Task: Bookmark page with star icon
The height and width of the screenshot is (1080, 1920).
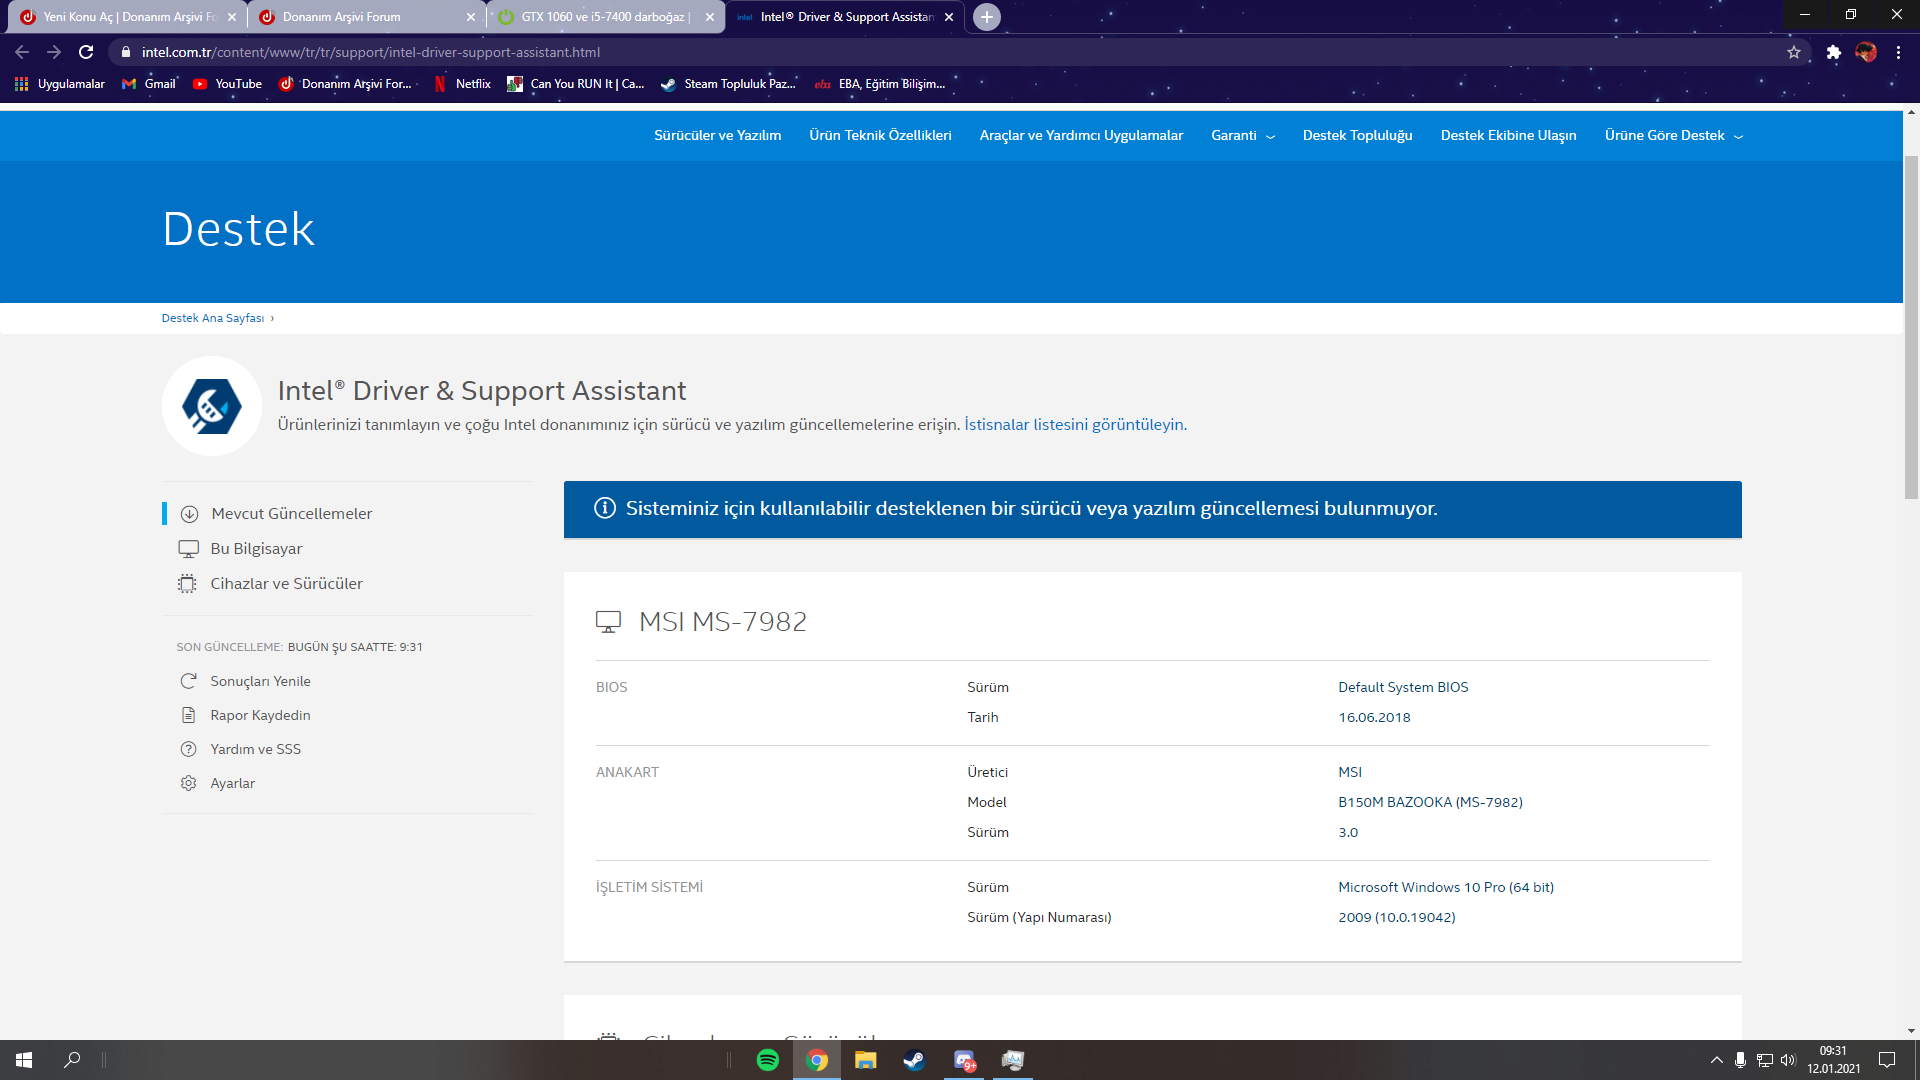Action: pyautogui.click(x=1794, y=52)
